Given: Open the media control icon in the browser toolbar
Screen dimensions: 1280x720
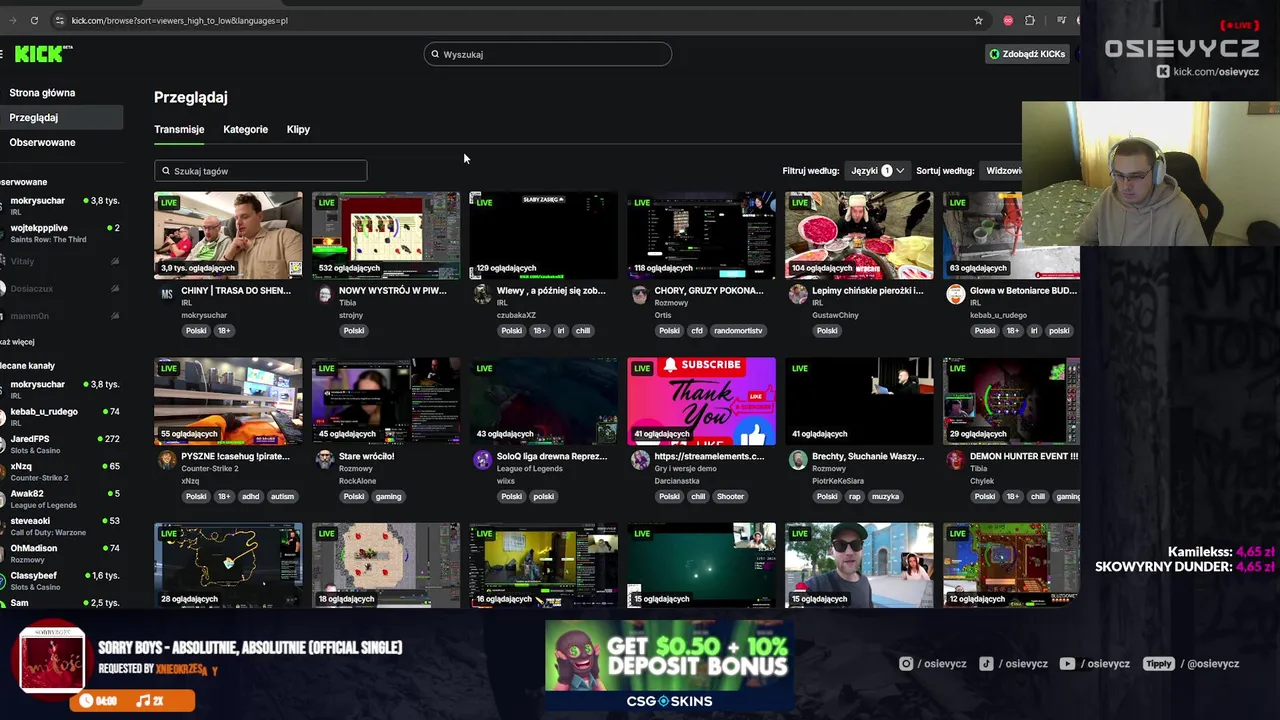Looking at the screenshot, I should 1061,20.
